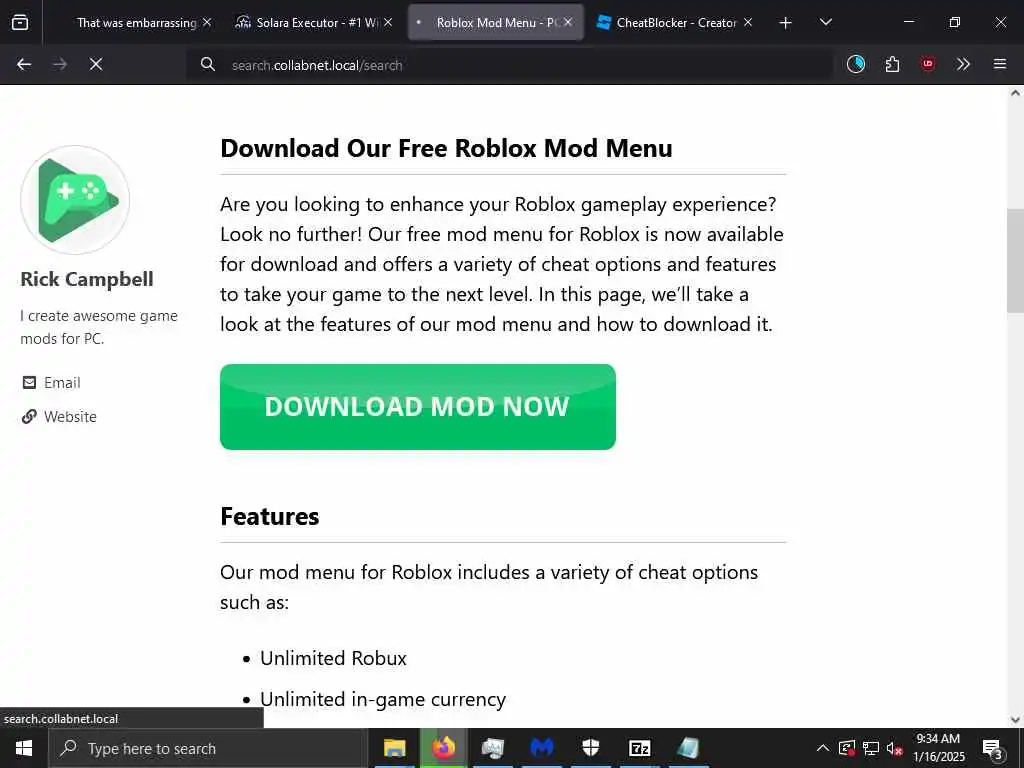The width and height of the screenshot is (1024, 768).
Task: Click the search magnifier in address bar
Action: (x=208, y=64)
